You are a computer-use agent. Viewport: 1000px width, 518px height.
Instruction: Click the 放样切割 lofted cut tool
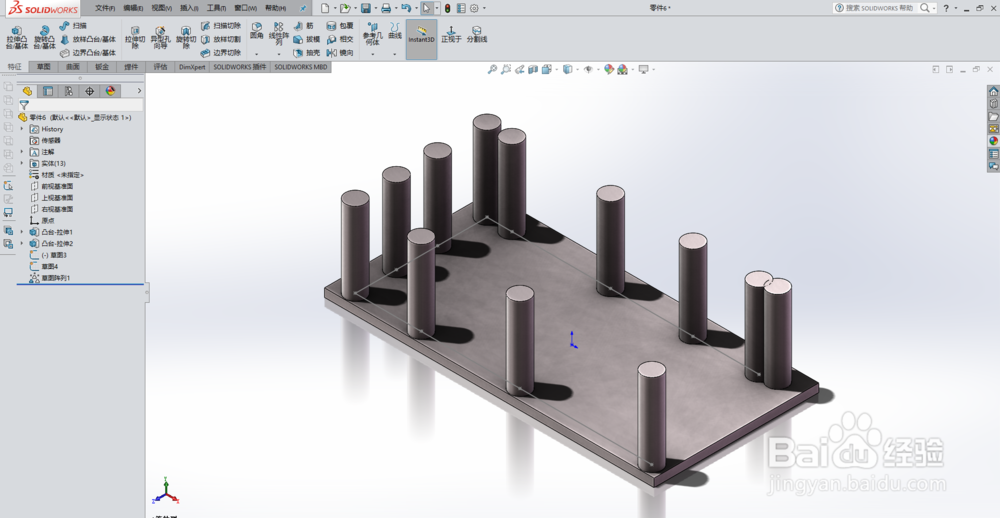(x=221, y=39)
